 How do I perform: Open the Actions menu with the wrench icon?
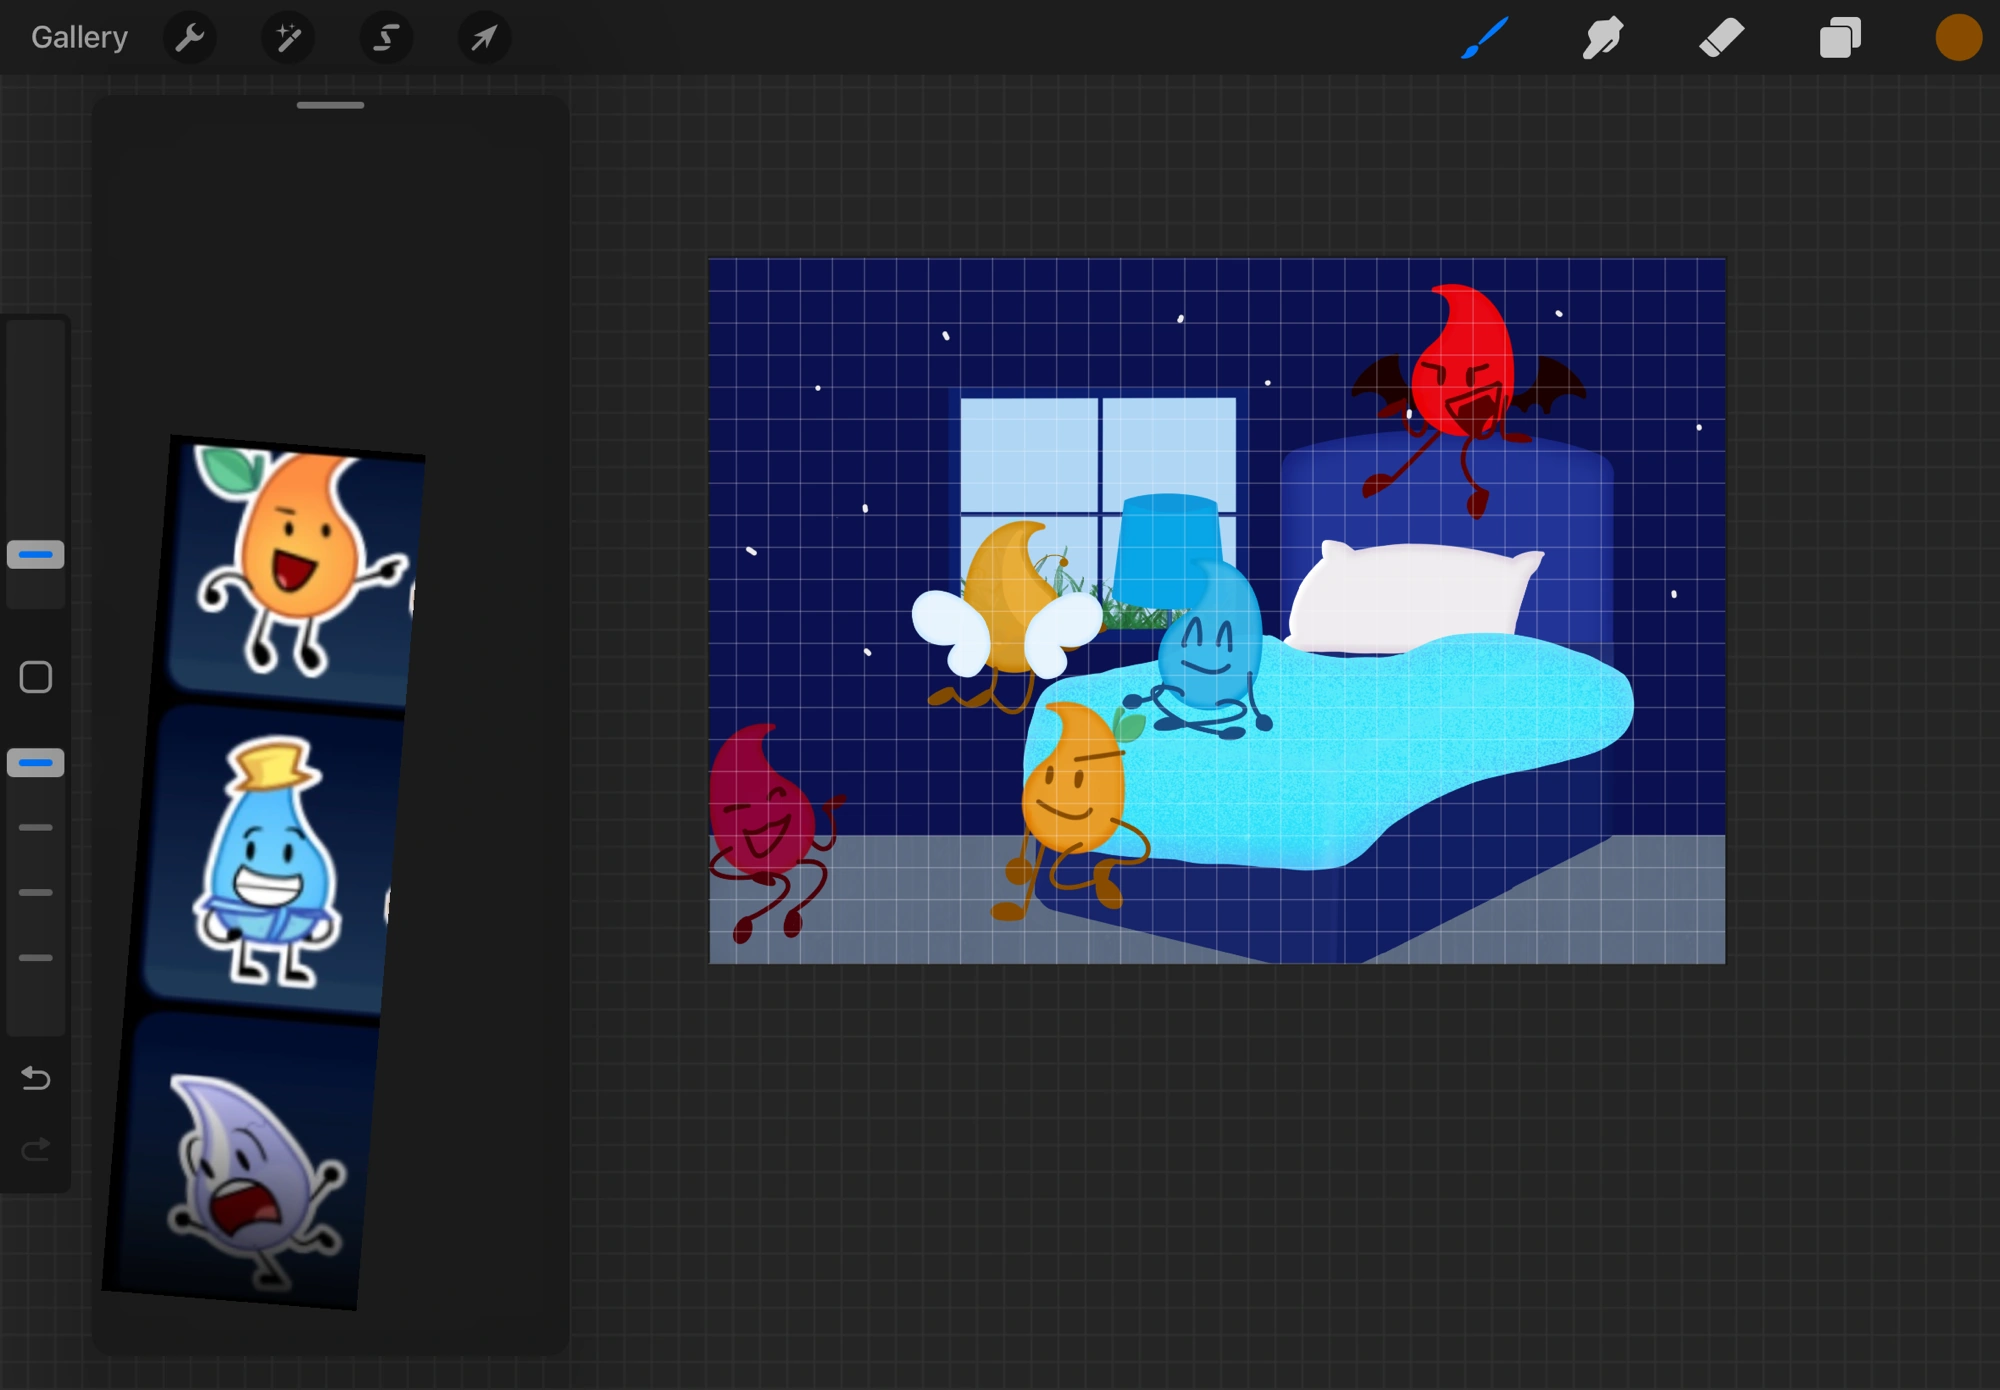pyautogui.click(x=189, y=37)
